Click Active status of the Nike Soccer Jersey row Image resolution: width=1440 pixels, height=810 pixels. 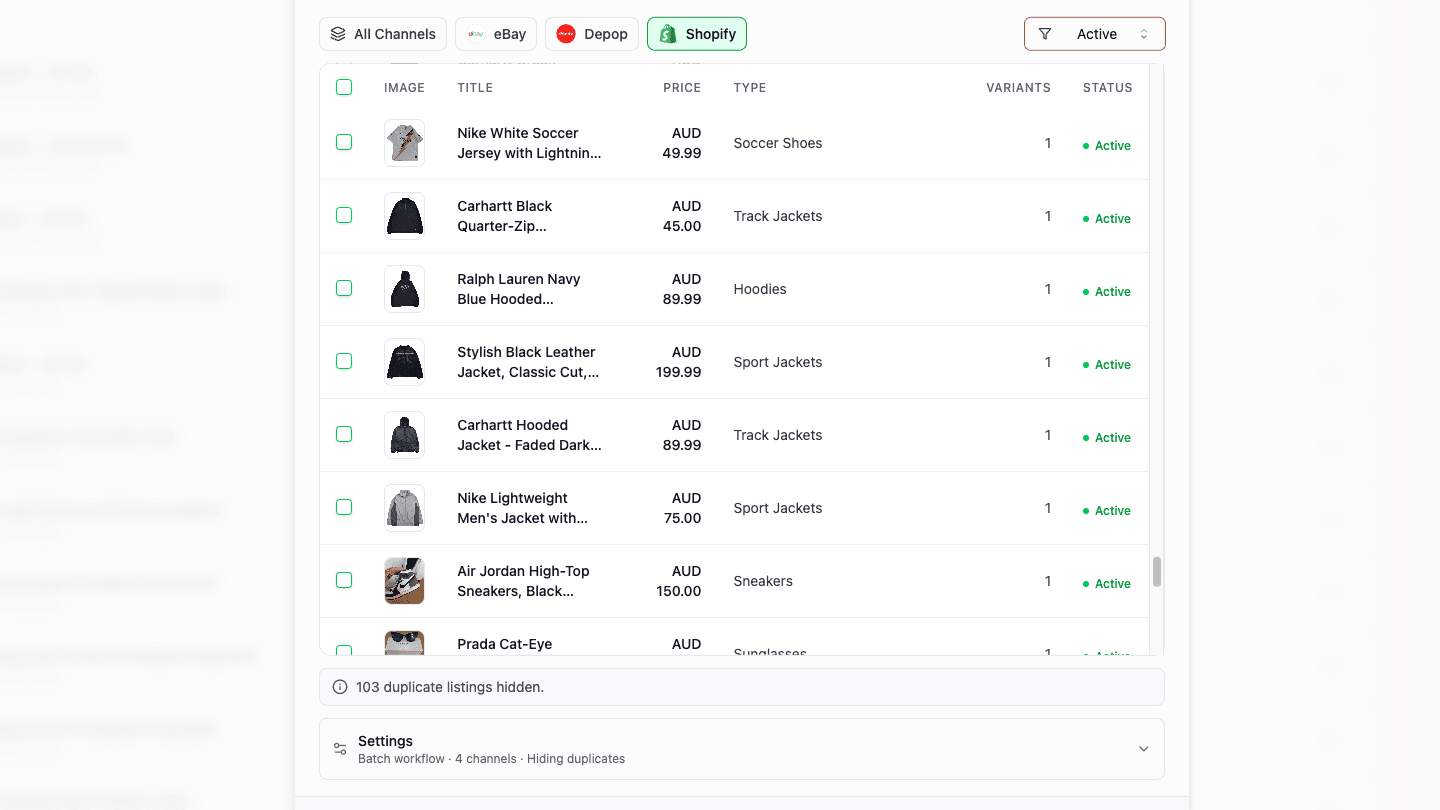[x=1107, y=146]
